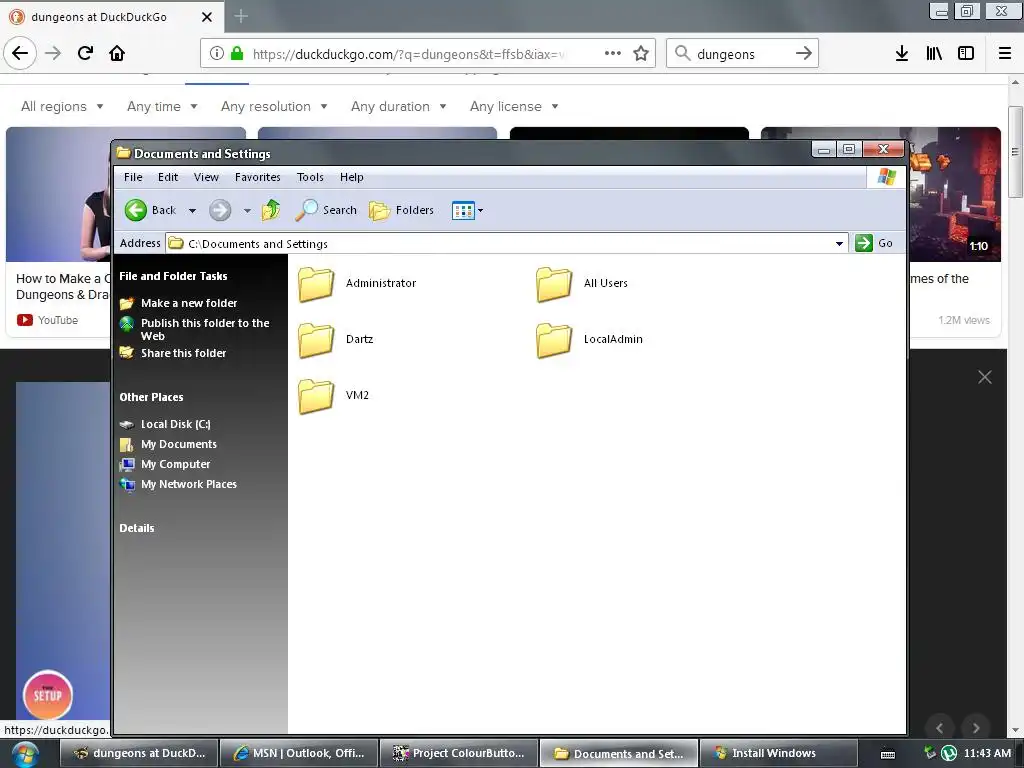Open the Any duration filter dropdown
The image size is (1024, 768).
pyautogui.click(x=398, y=106)
